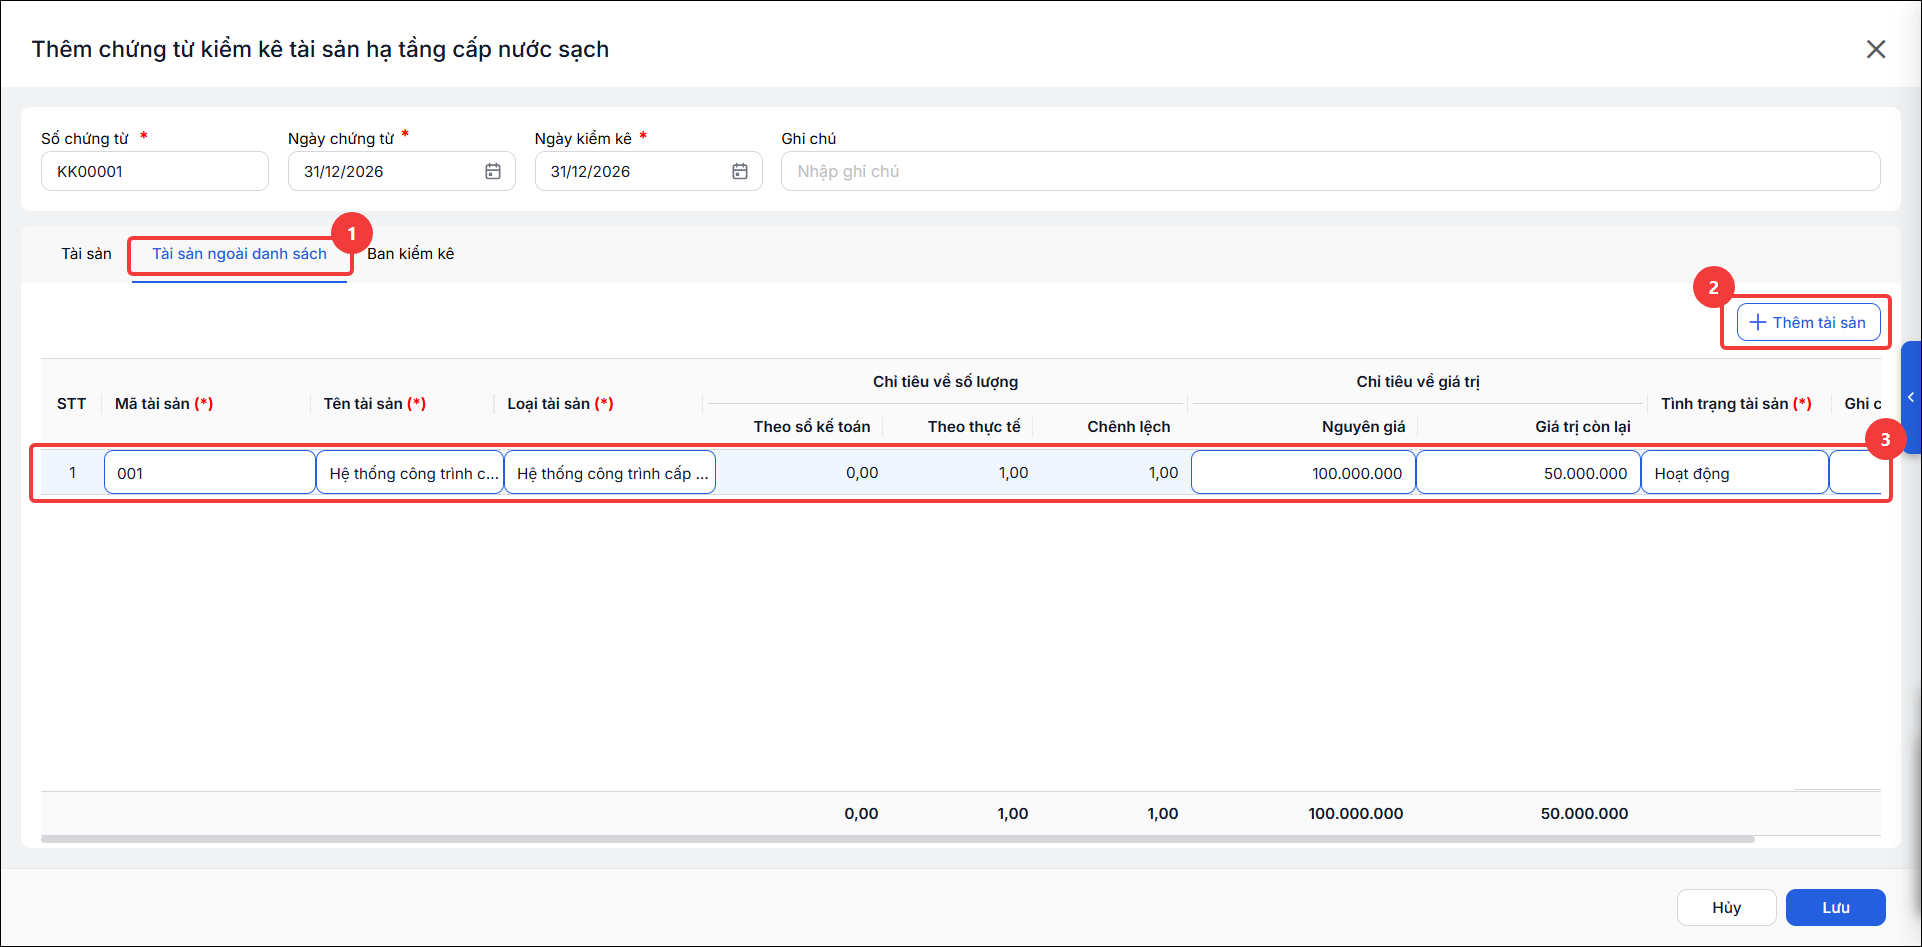The width and height of the screenshot is (1922, 947).
Task: Edit the Tên tài sản cell in row 1
Action: tap(410, 473)
